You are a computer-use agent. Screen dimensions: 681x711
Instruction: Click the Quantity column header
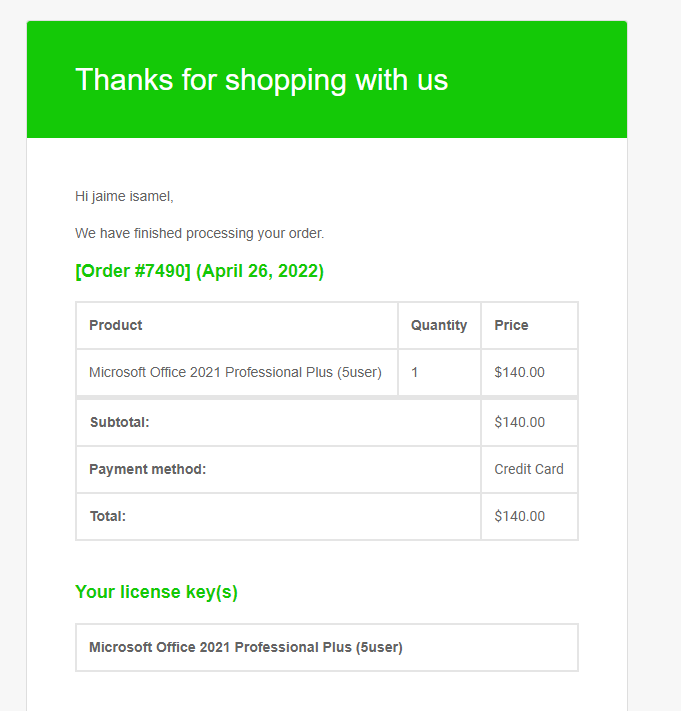click(439, 325)
